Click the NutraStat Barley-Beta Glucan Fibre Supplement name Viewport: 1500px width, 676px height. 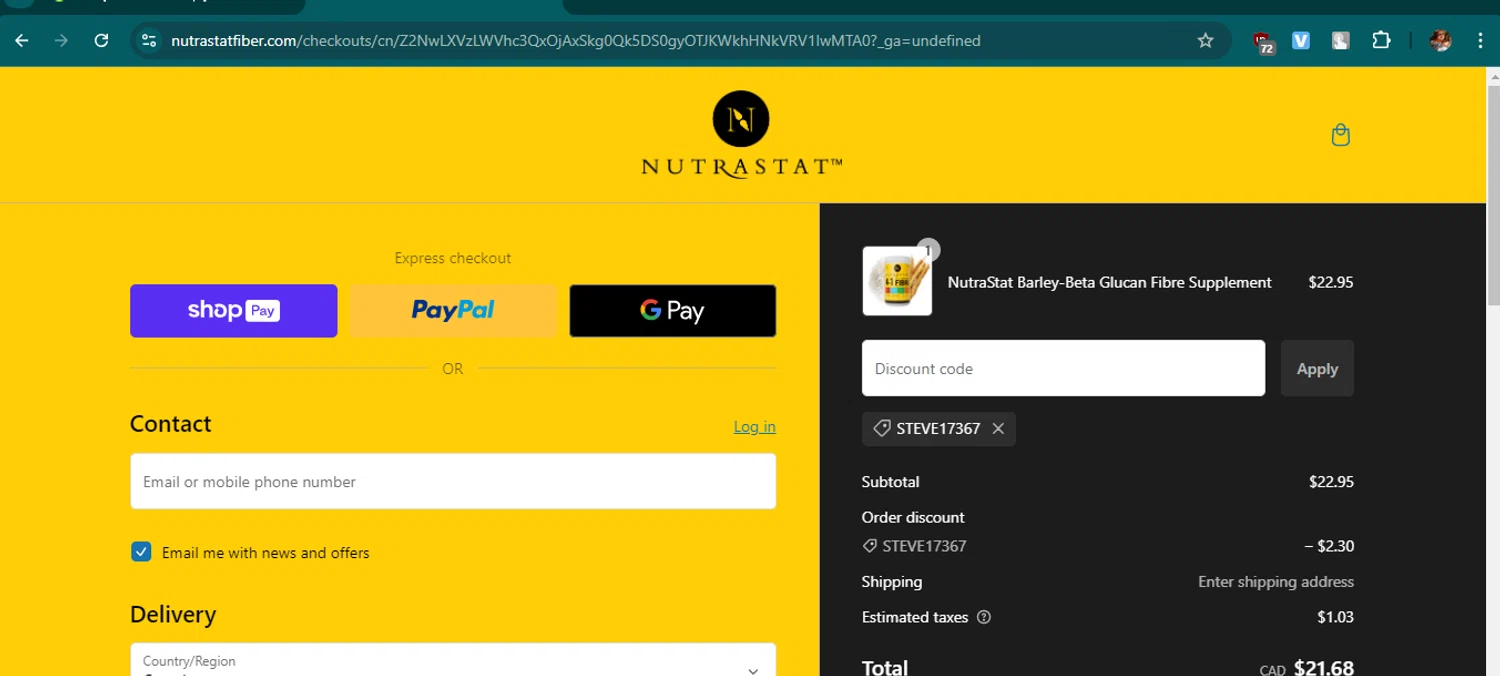coord(1109,282)
